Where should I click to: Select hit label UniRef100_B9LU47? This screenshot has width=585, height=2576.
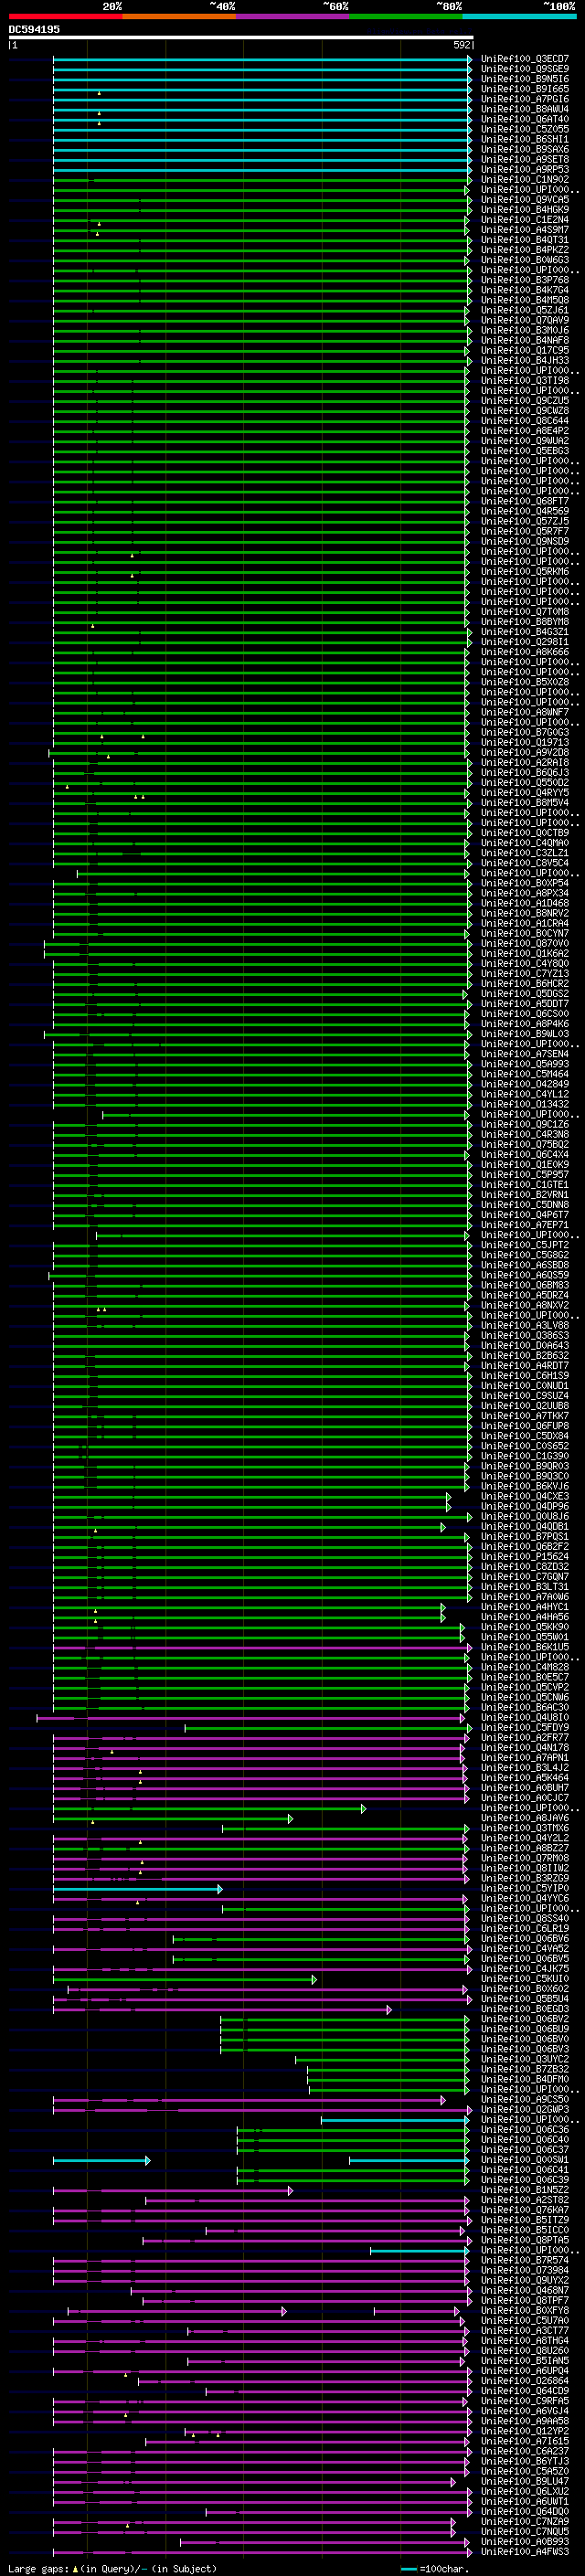pyautogui.click(x=525, y=2481)
